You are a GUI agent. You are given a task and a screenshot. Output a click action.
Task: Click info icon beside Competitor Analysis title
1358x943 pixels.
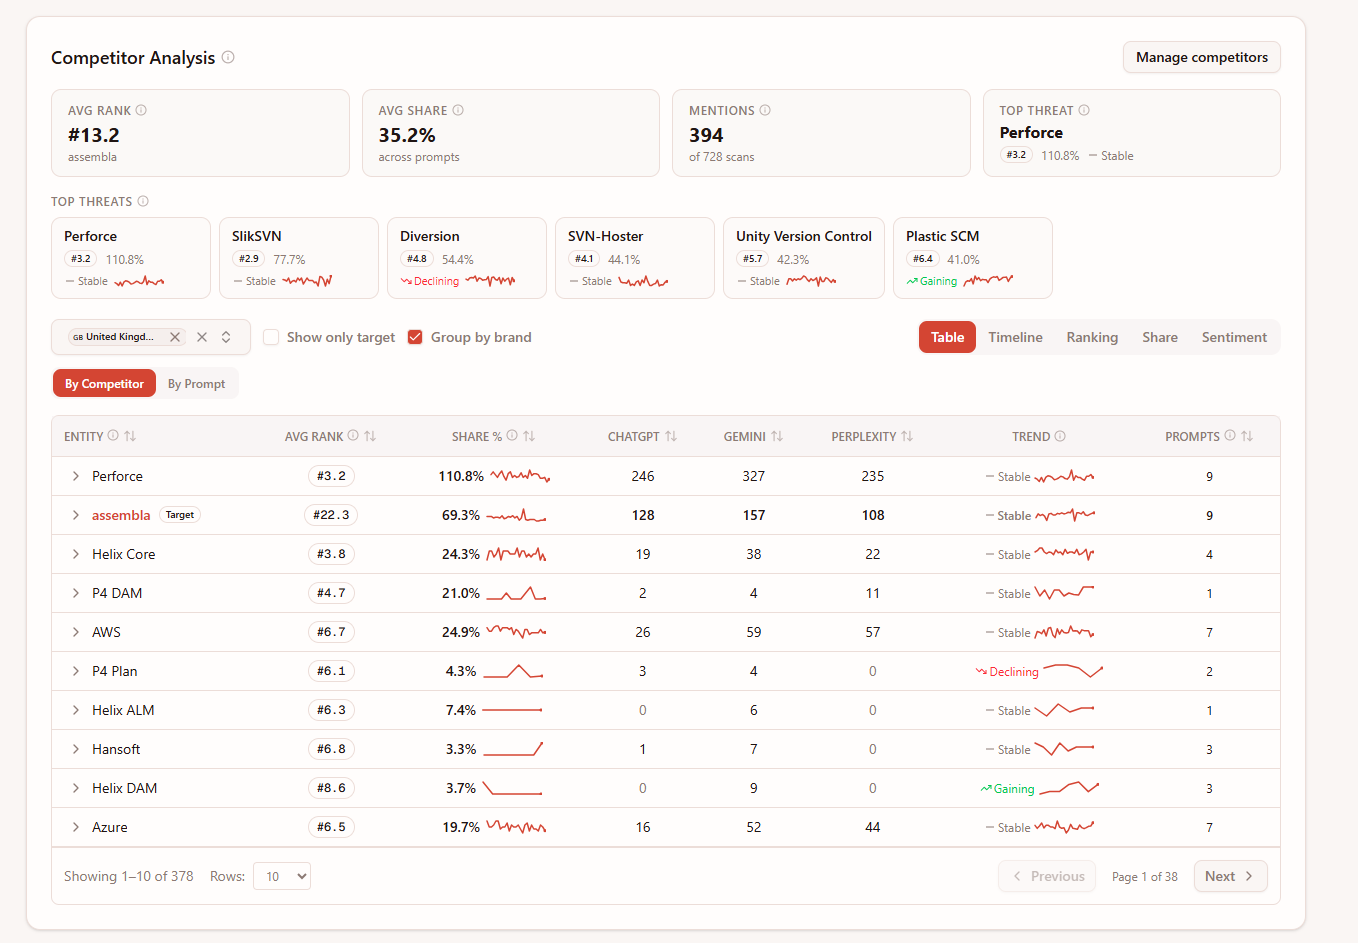[228, 57]
